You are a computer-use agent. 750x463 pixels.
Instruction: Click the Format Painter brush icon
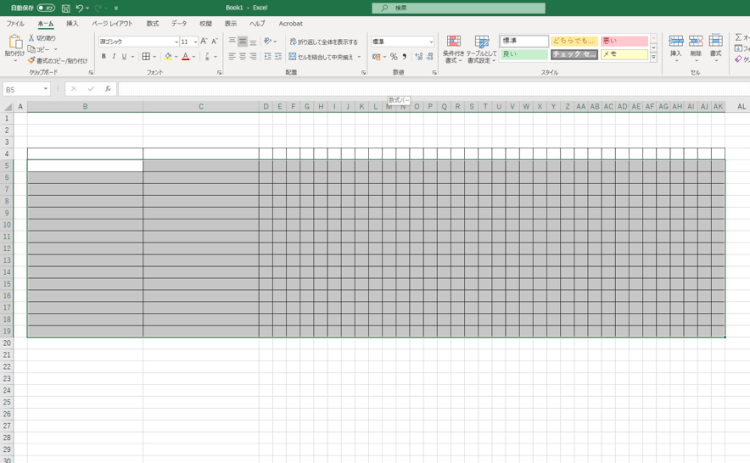[x=32, y=60]
